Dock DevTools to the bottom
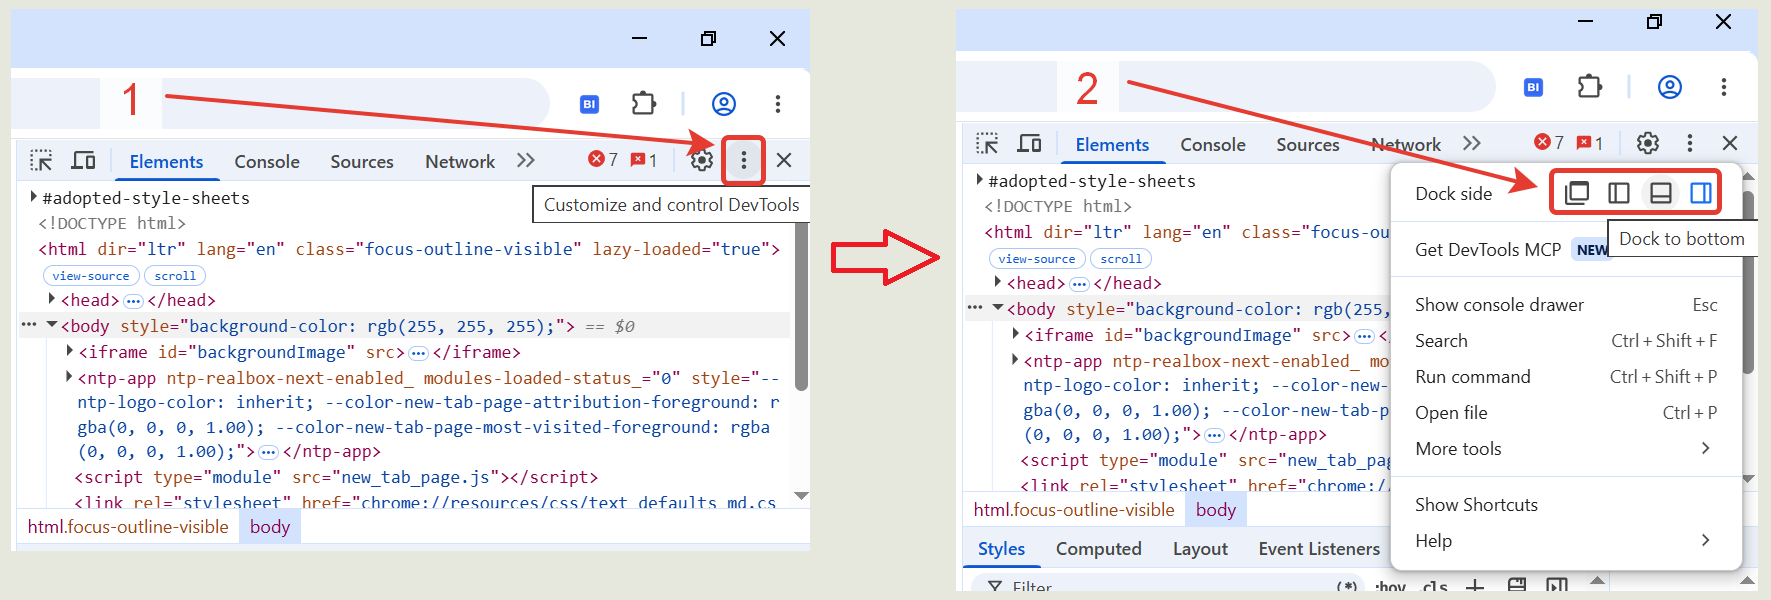1771x600 pixels. (x=1661, y=193)
